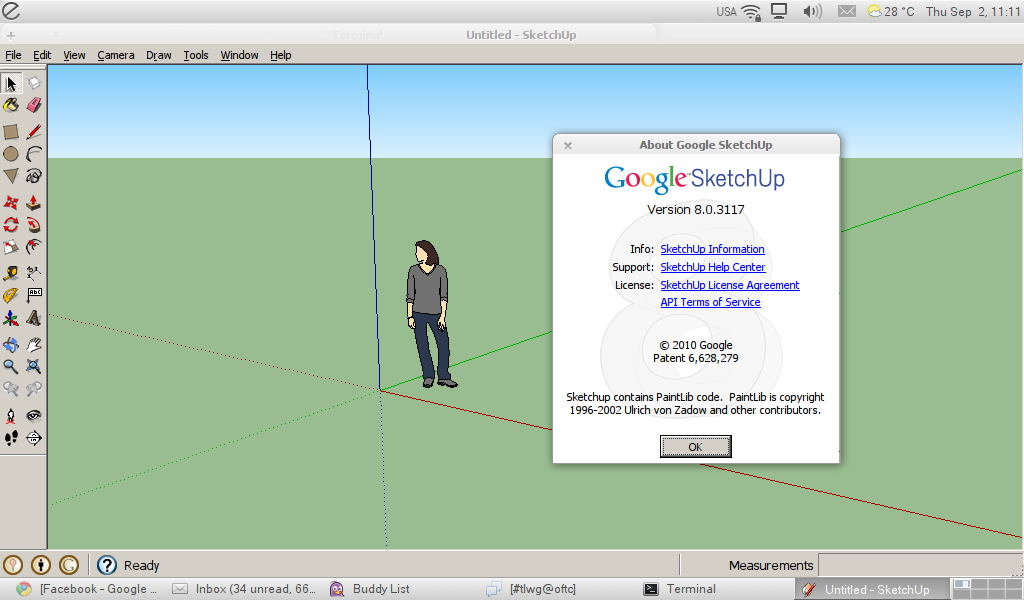Click the copyright C status icon

(x=69, y=565)
